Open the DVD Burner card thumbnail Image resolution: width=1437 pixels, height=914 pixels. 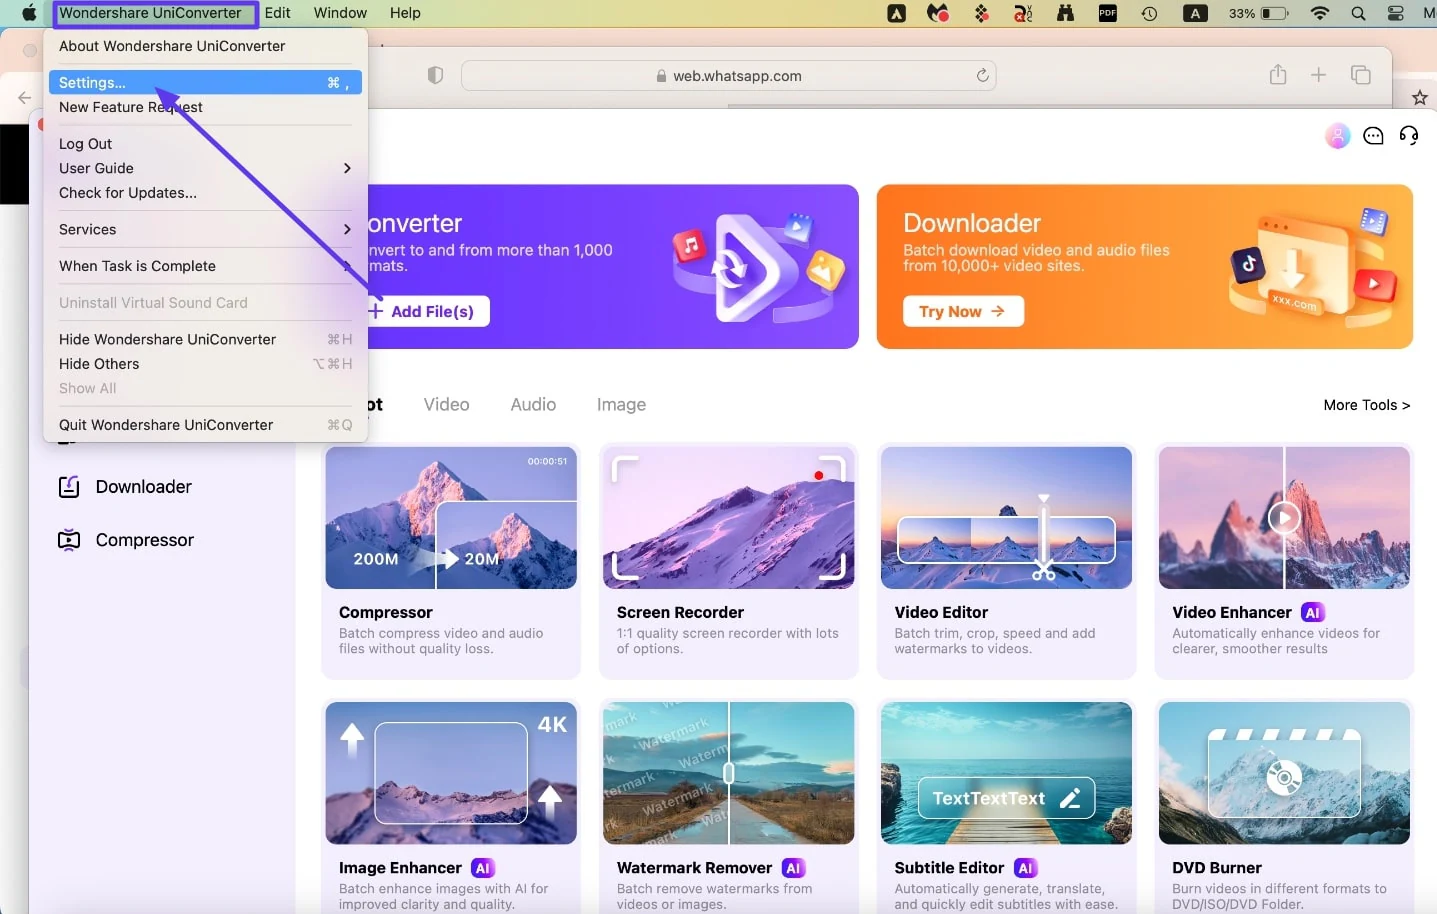click(1284, 773)
